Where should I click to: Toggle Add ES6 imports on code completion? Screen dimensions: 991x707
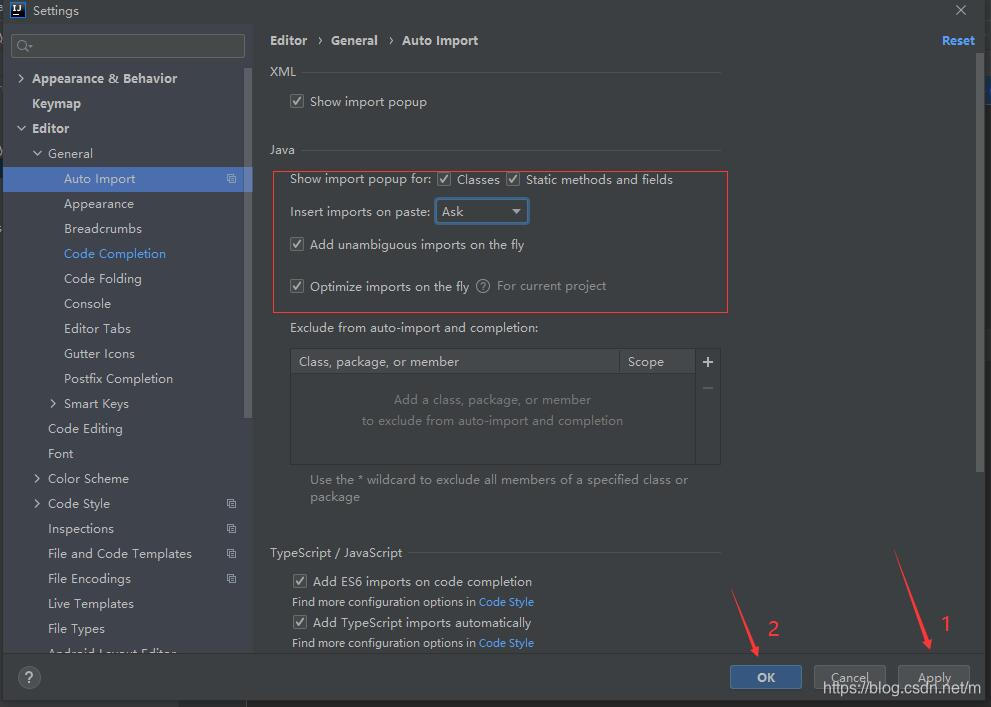[300, 581]
